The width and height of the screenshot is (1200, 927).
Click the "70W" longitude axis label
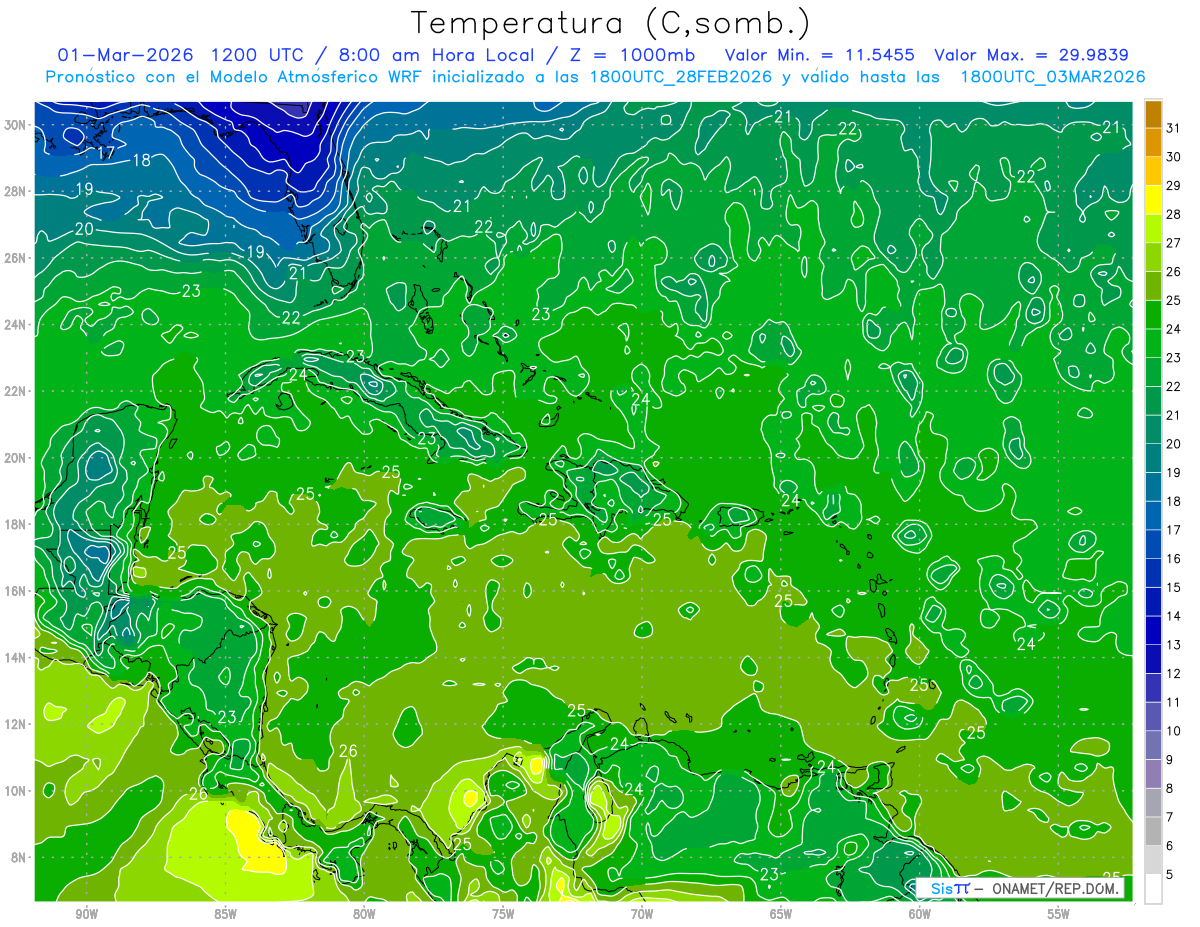642,915
